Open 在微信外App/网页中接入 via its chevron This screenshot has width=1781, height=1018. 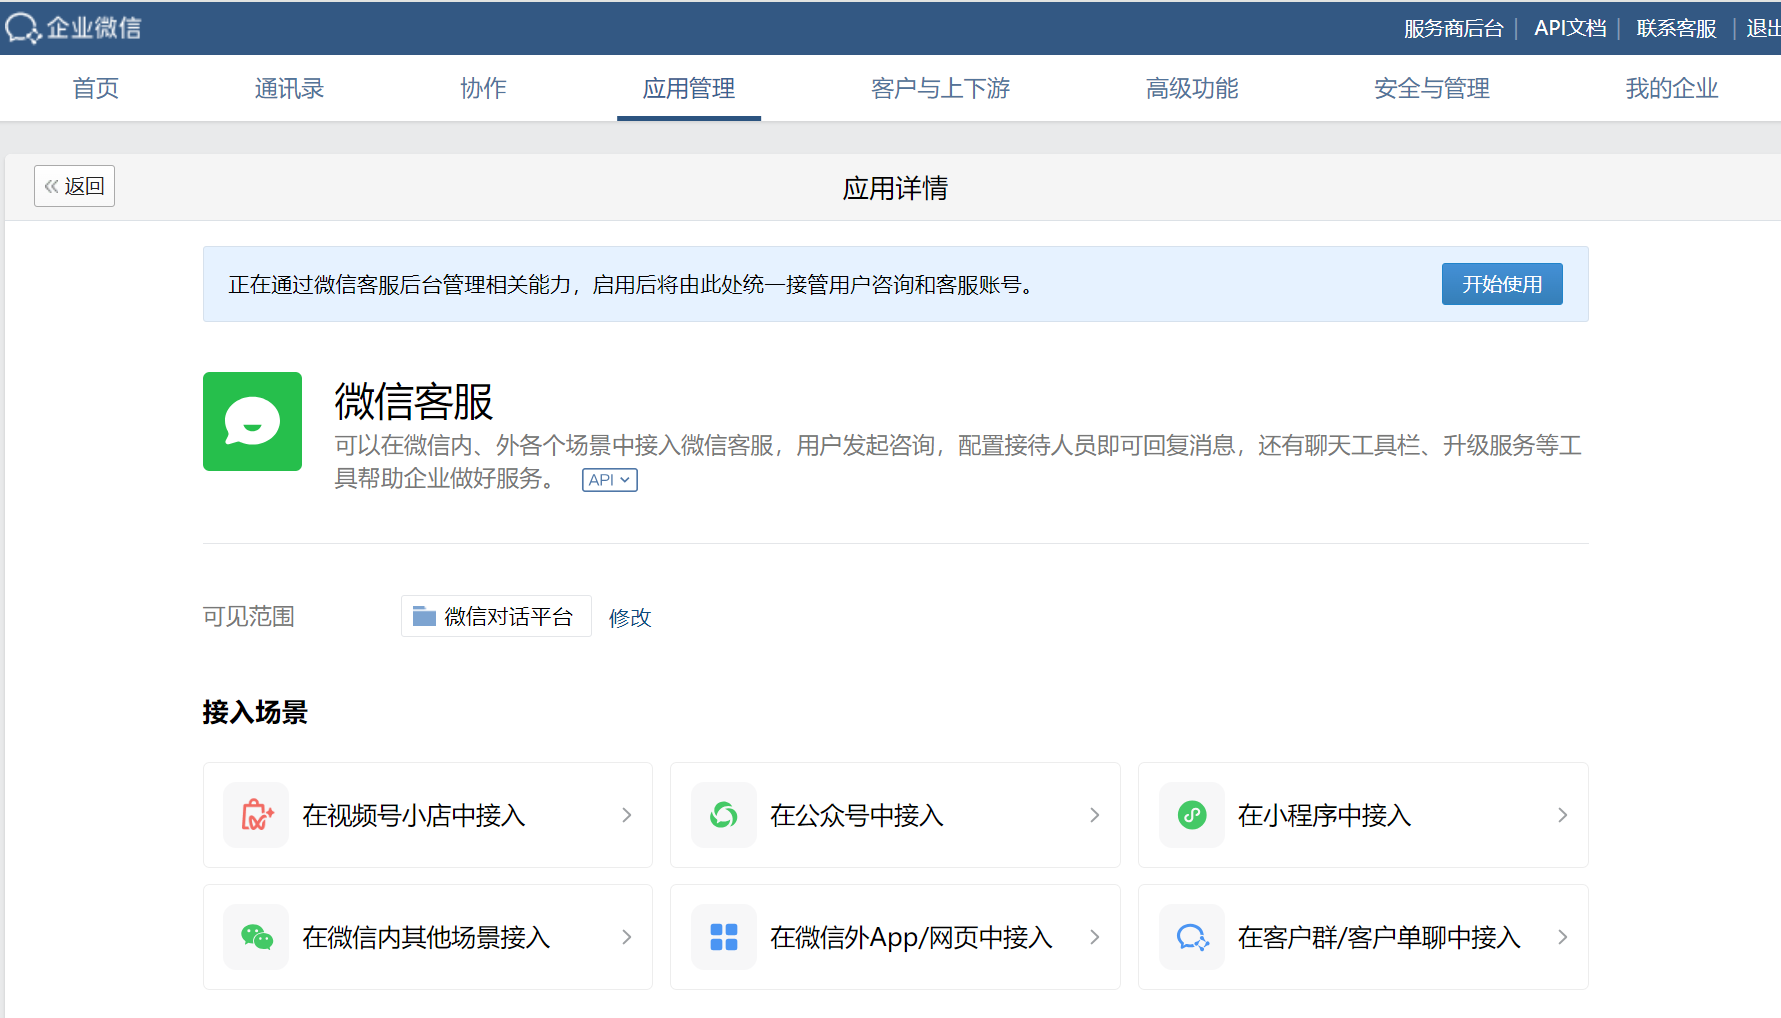pyautogui.click(x=1095, y=937)
